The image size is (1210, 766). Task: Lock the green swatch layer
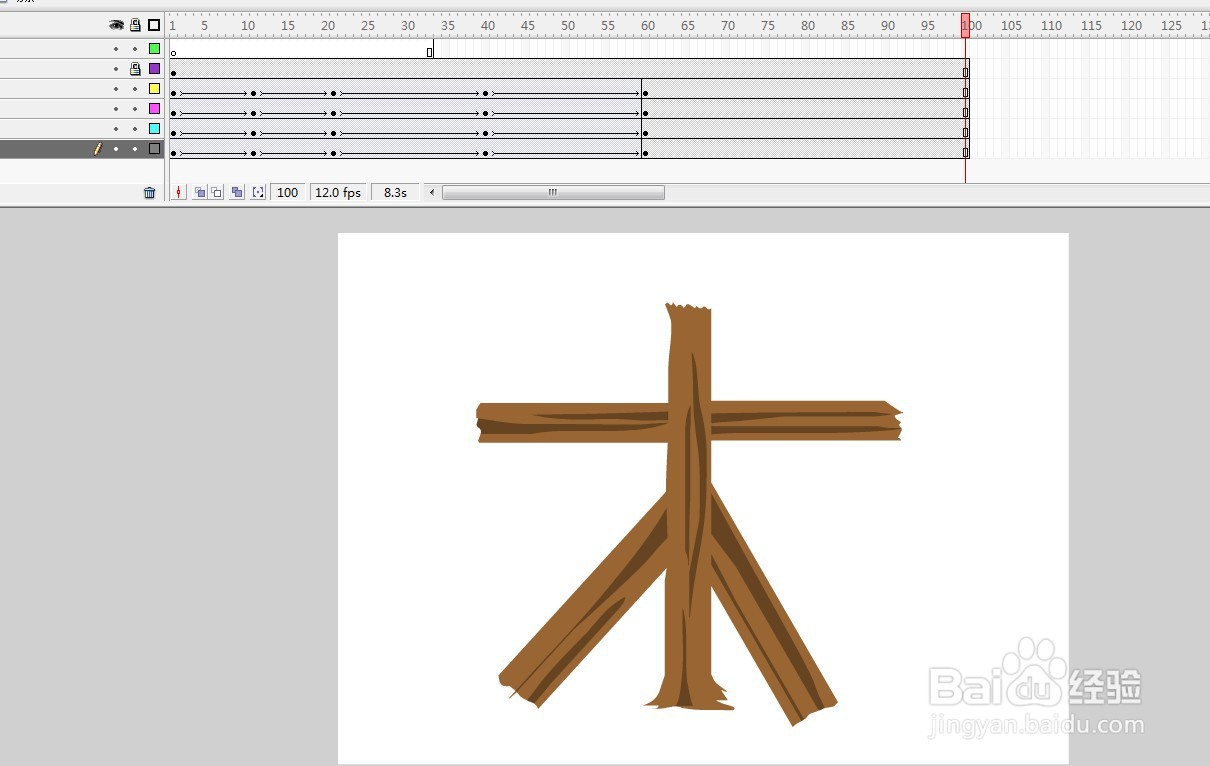[135, 49]
